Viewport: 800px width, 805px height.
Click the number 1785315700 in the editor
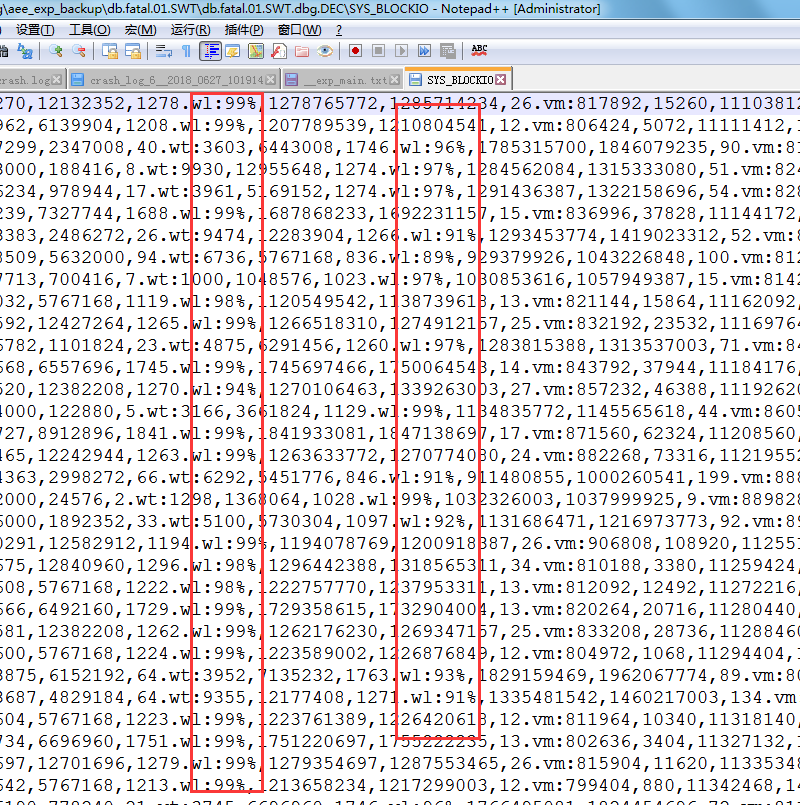pos(532,148)
